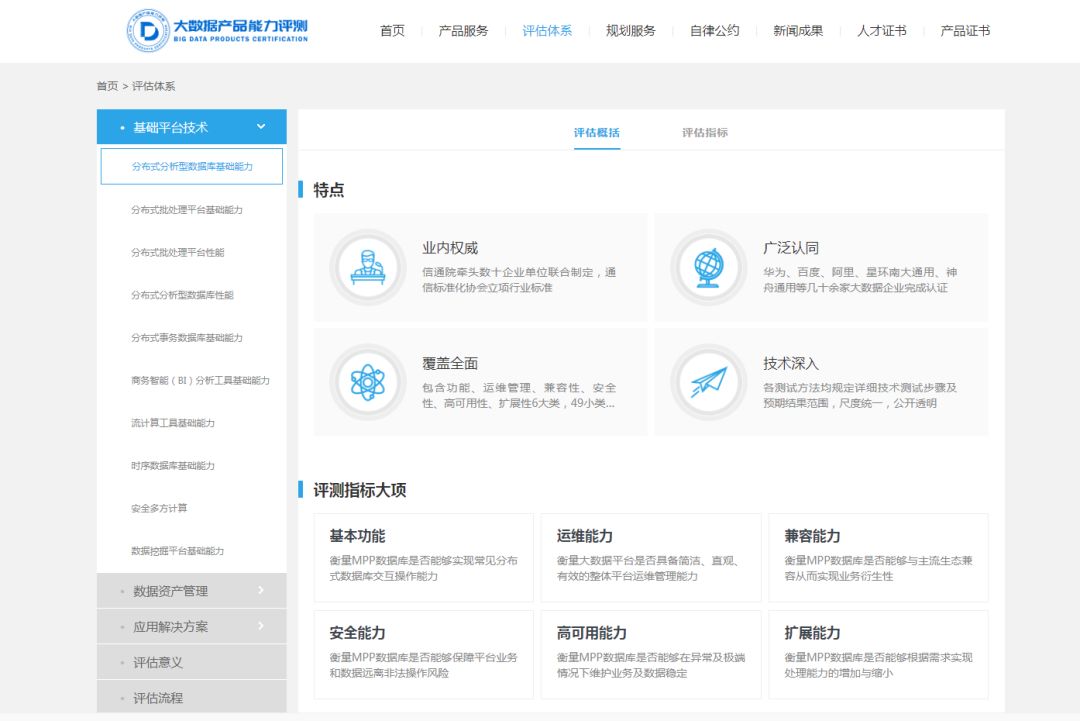Open 新闻成果 navigation item
Image resolution: width=1080 pixels, height=721 pixels.
coord(798,31)
